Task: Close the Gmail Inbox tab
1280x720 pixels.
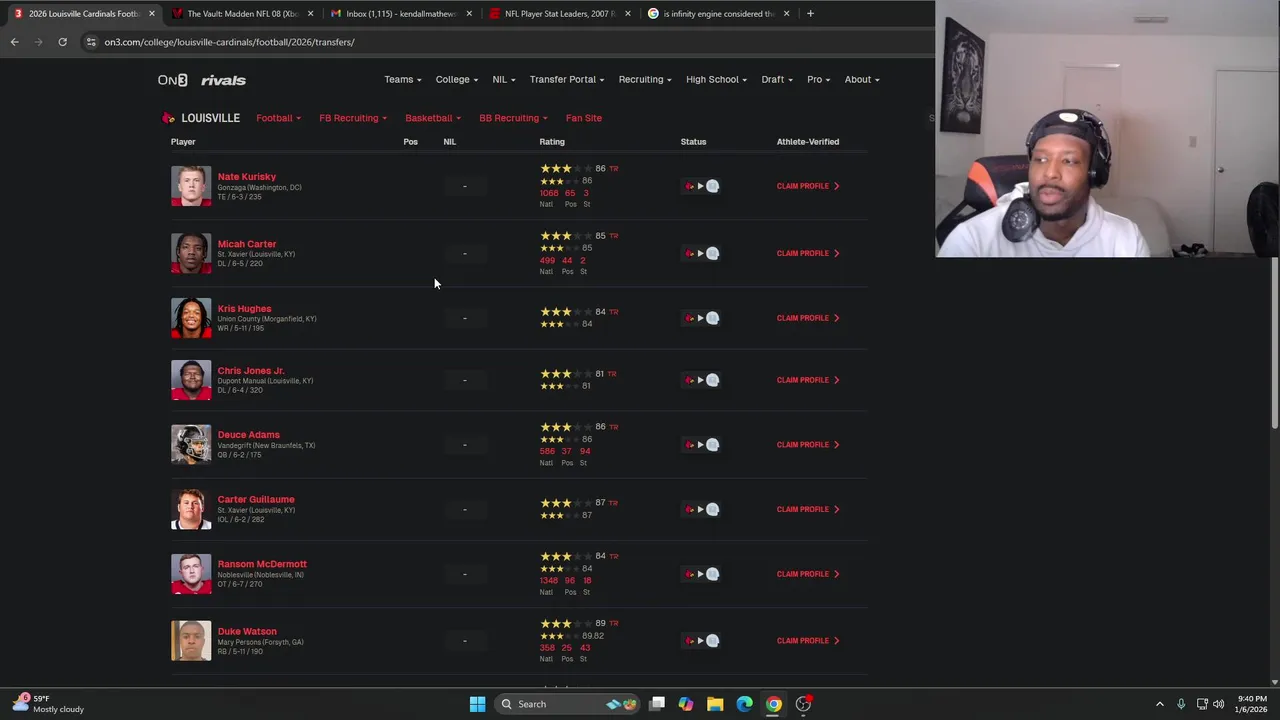Action: 469,14
